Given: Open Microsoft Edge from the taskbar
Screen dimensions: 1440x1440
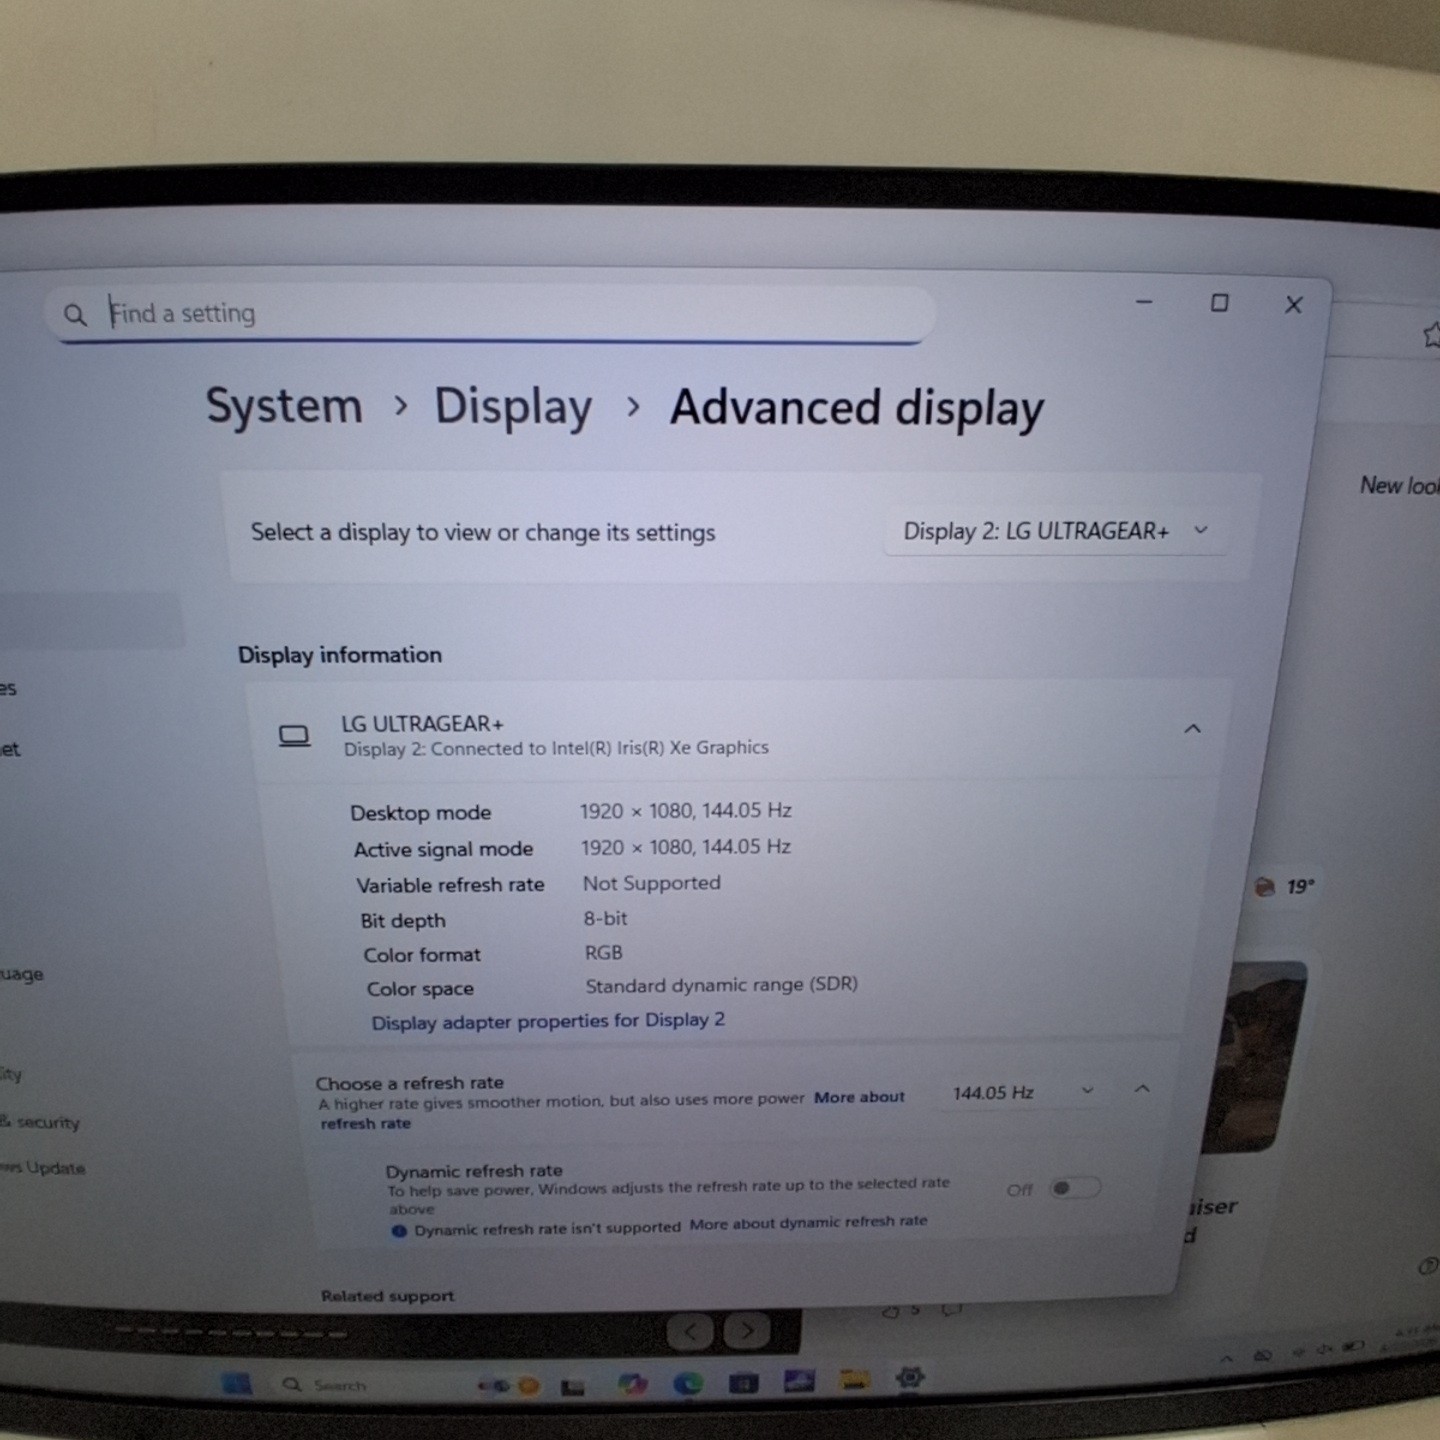Looking at the screenshot, I should [688, 1383].
